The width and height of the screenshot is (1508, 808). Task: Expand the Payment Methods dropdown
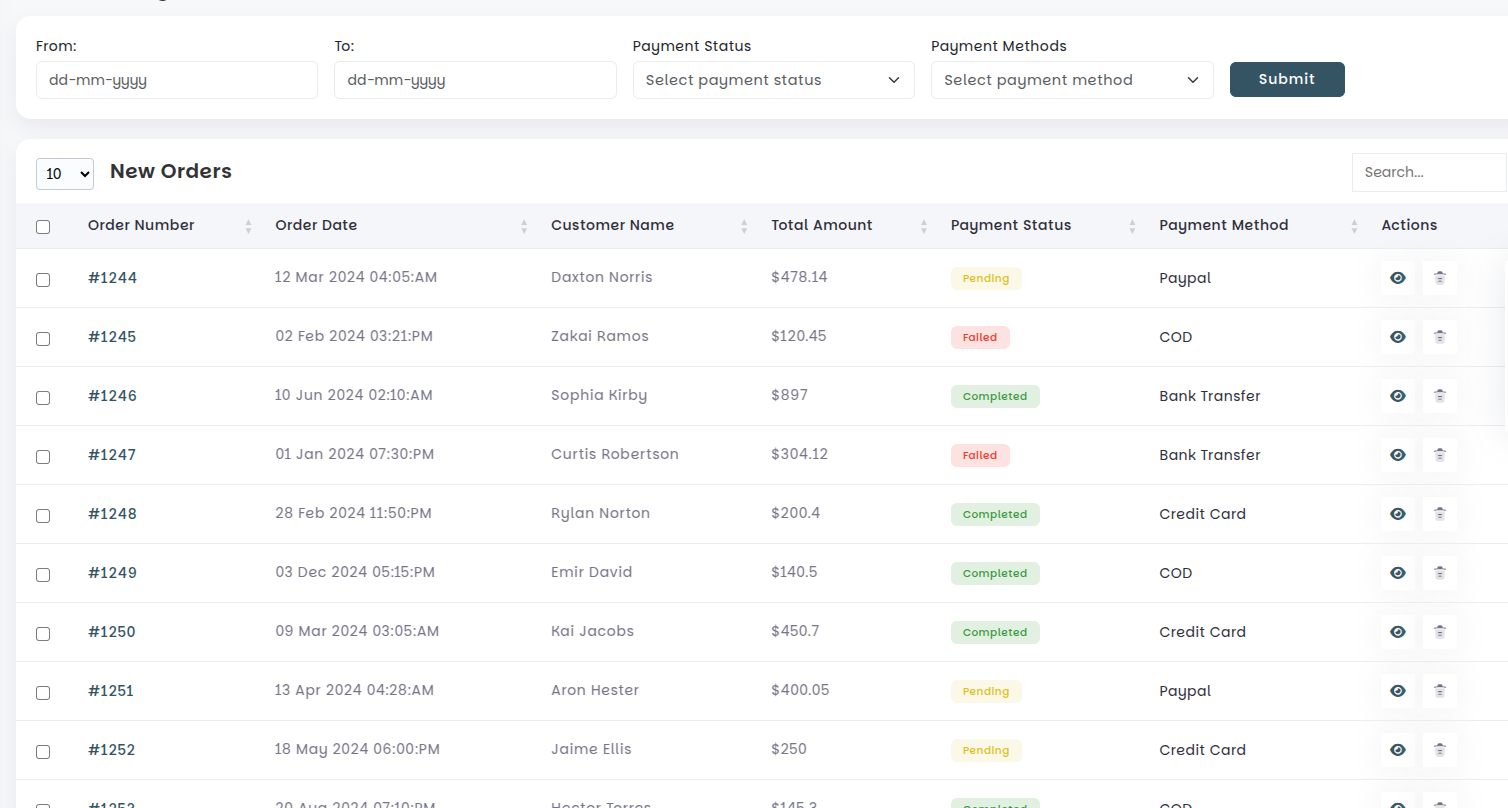1071,80
